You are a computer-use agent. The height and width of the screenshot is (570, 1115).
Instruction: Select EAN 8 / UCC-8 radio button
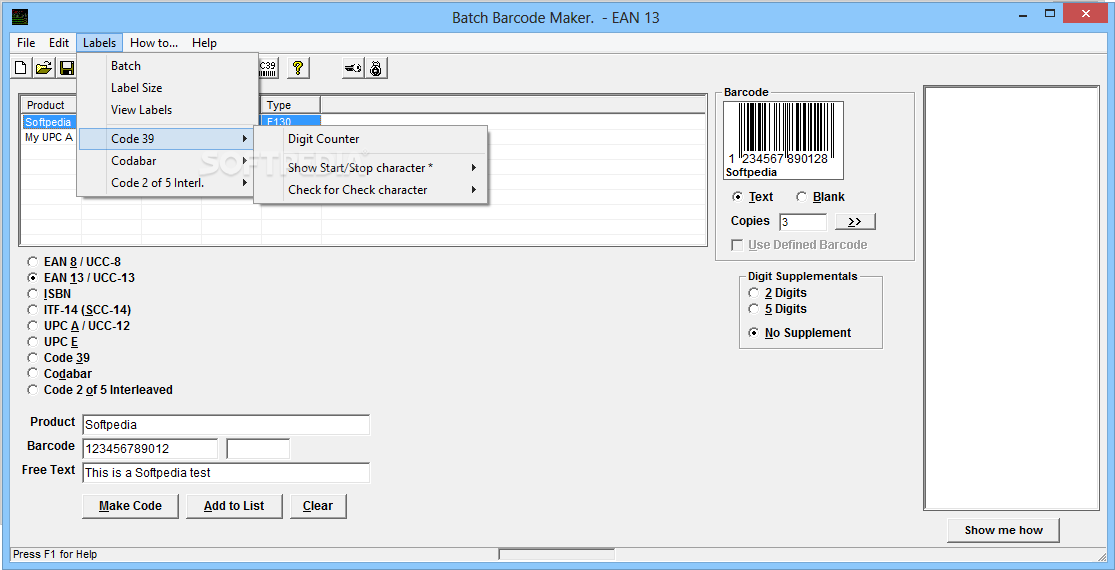click(33, 262)
